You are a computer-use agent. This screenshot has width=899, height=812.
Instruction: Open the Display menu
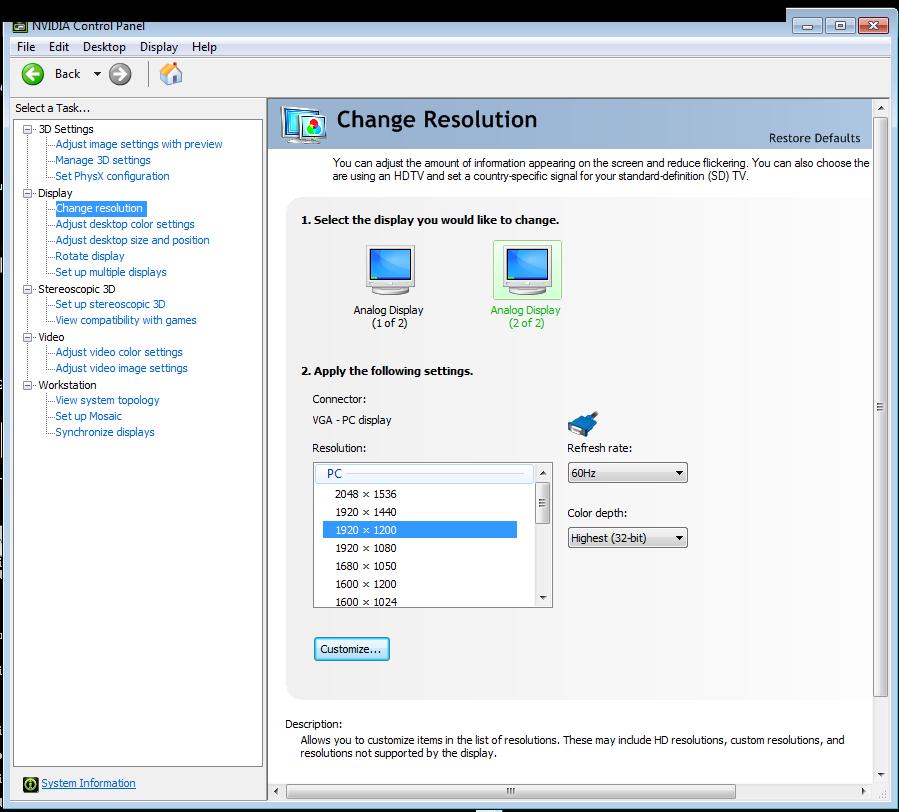click(x=159, y=47)
